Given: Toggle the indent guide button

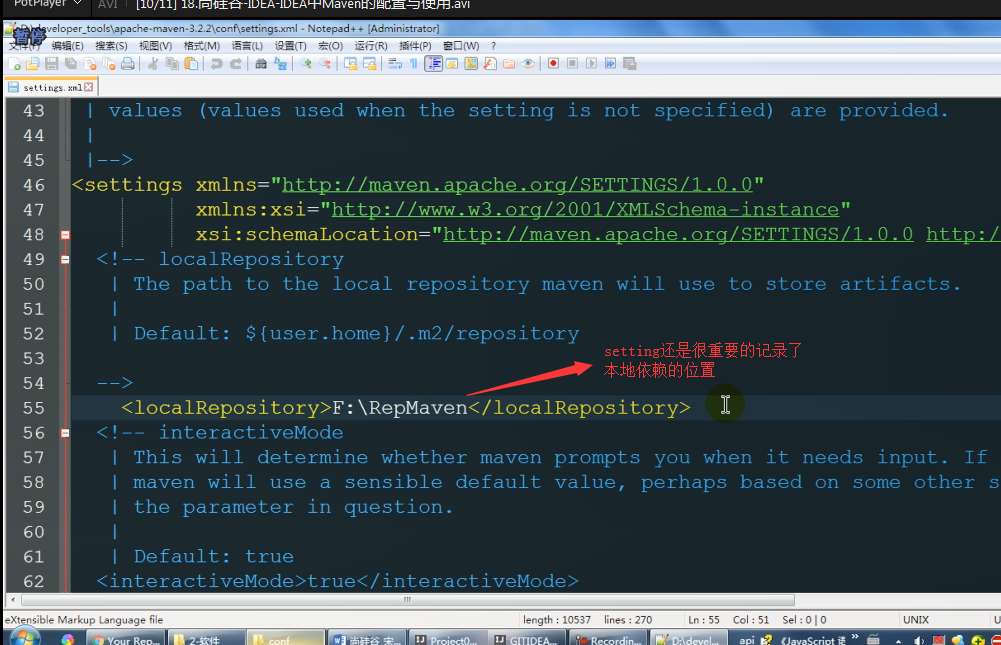Looking at the screenshot, I should point(433,64).
